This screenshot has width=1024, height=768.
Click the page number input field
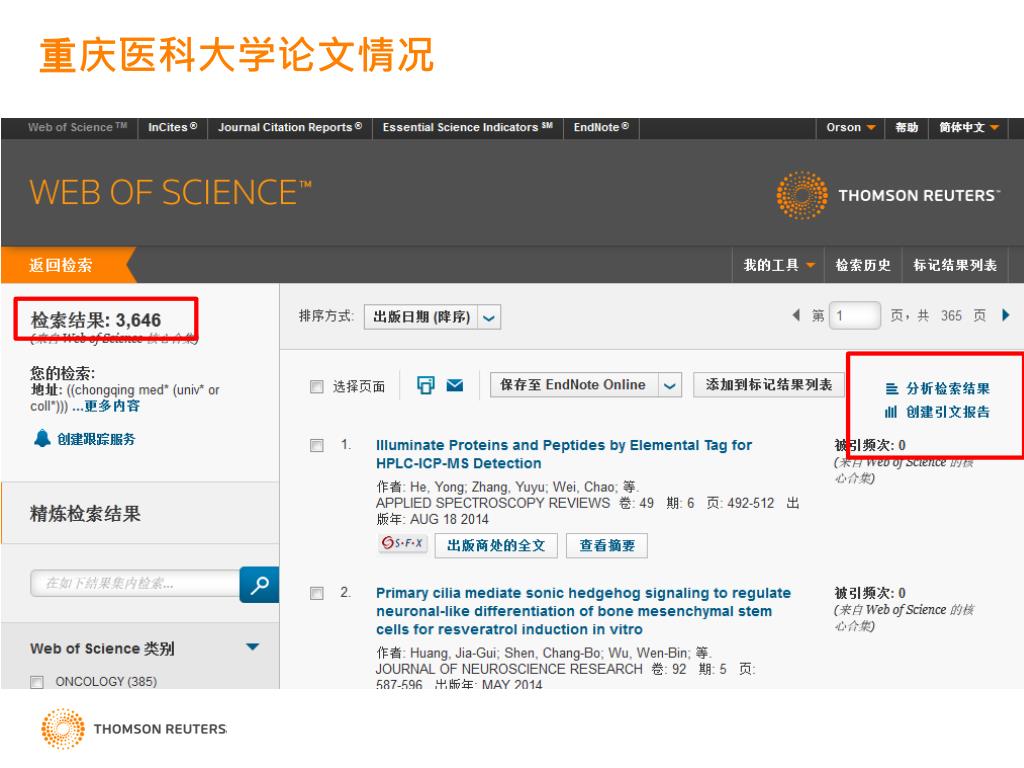click(x=855, y=316)
